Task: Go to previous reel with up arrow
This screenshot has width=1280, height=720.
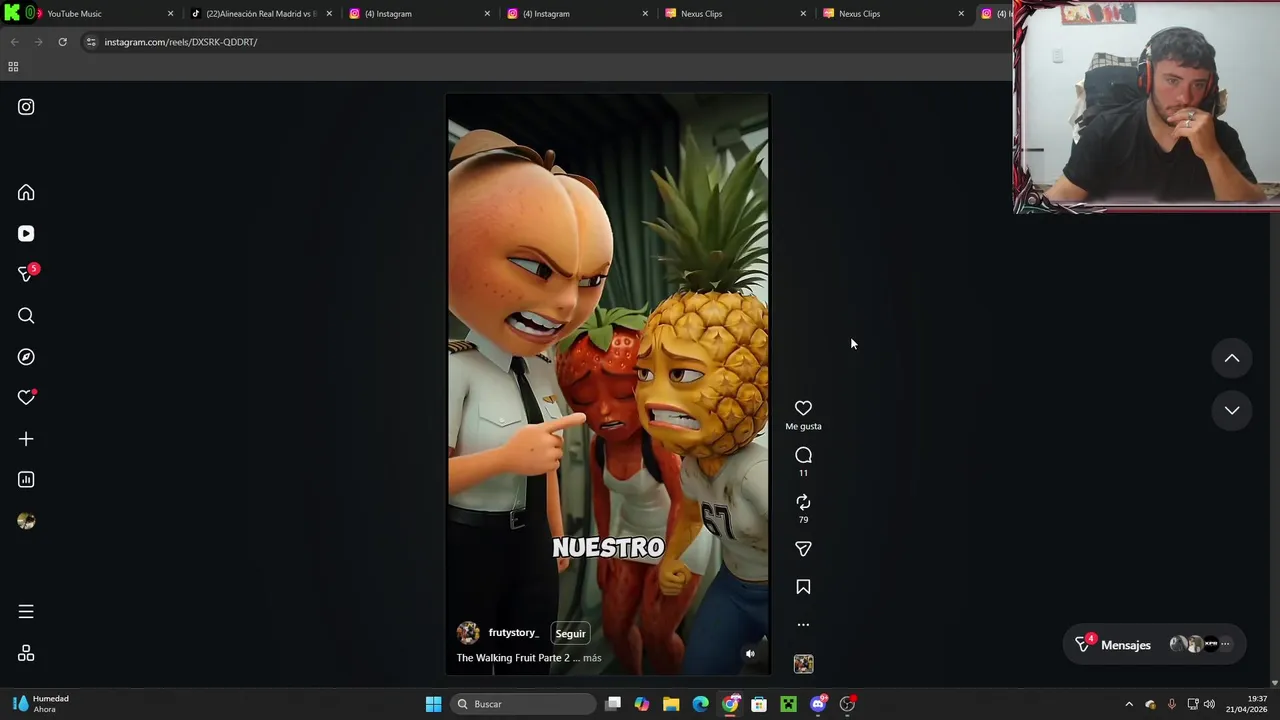Action: (1232, 358)
